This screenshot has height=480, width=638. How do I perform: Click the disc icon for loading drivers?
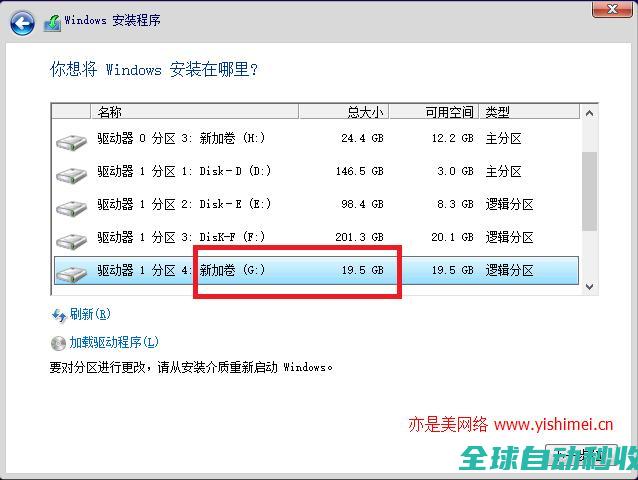pyautogui.click(x=58, y=343)
